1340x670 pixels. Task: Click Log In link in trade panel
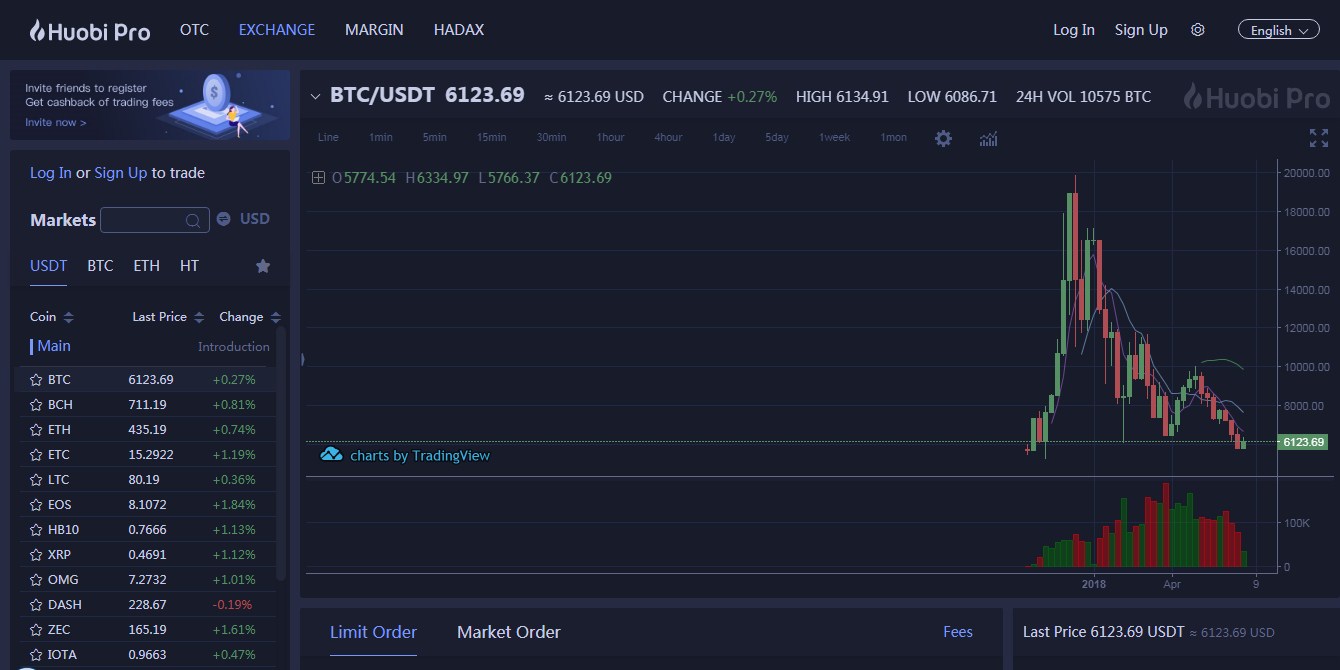point(51,173)
